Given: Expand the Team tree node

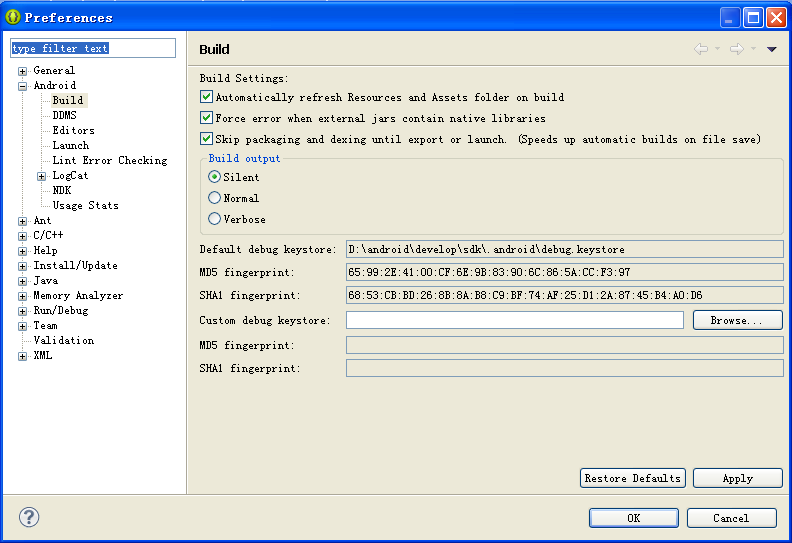Looking at the screenshot, I should click(x=22, y=326).
